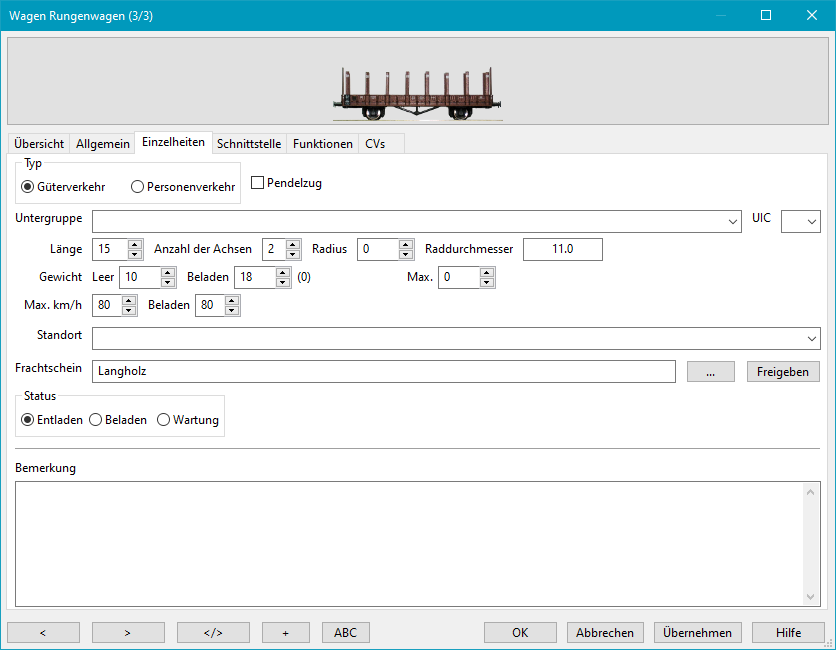Enable the Pendelzug checkbox

click(x=258, y=183)
